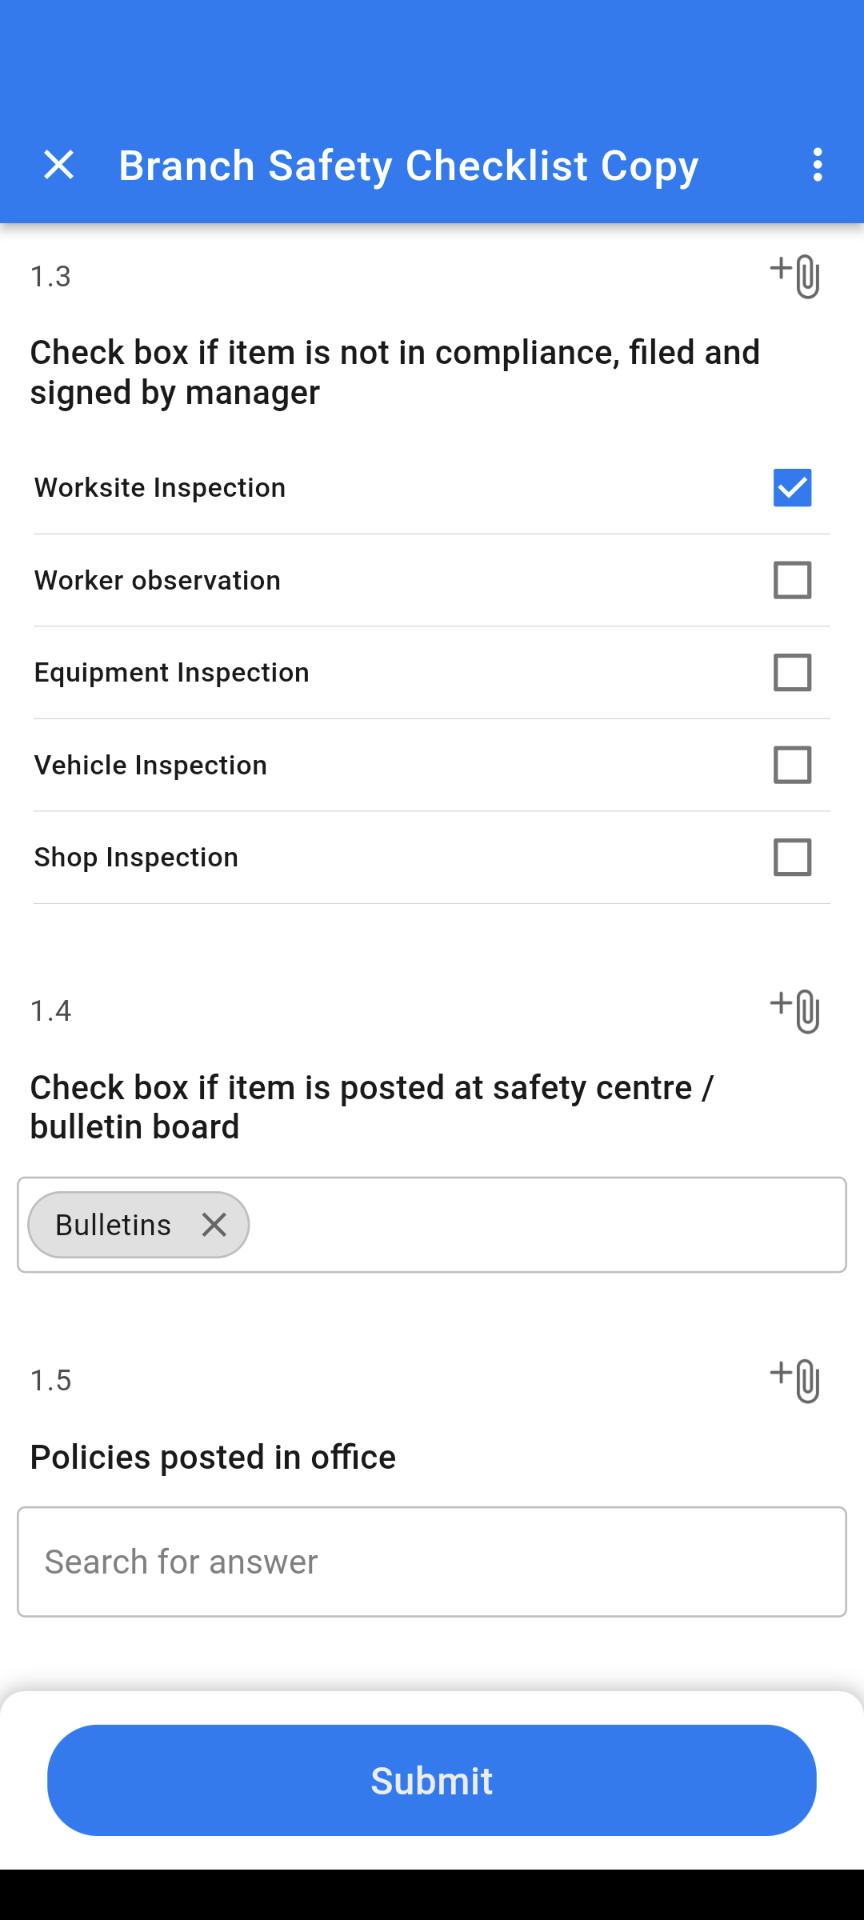Tap the Shop Inspection row label

click(x=136, y=857)
